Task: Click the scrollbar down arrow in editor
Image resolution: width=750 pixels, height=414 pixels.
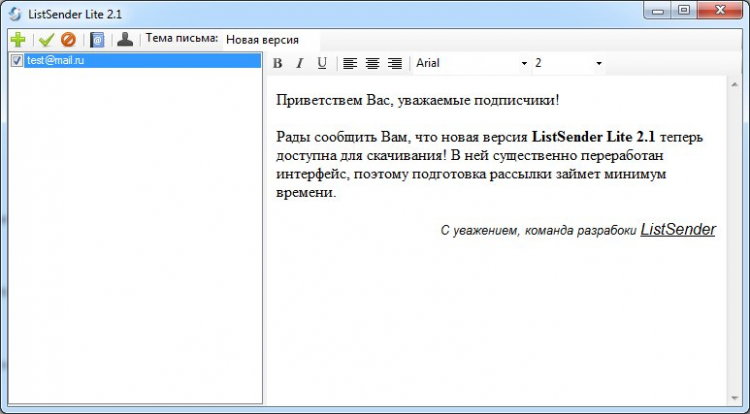Action: pos(735,398)
